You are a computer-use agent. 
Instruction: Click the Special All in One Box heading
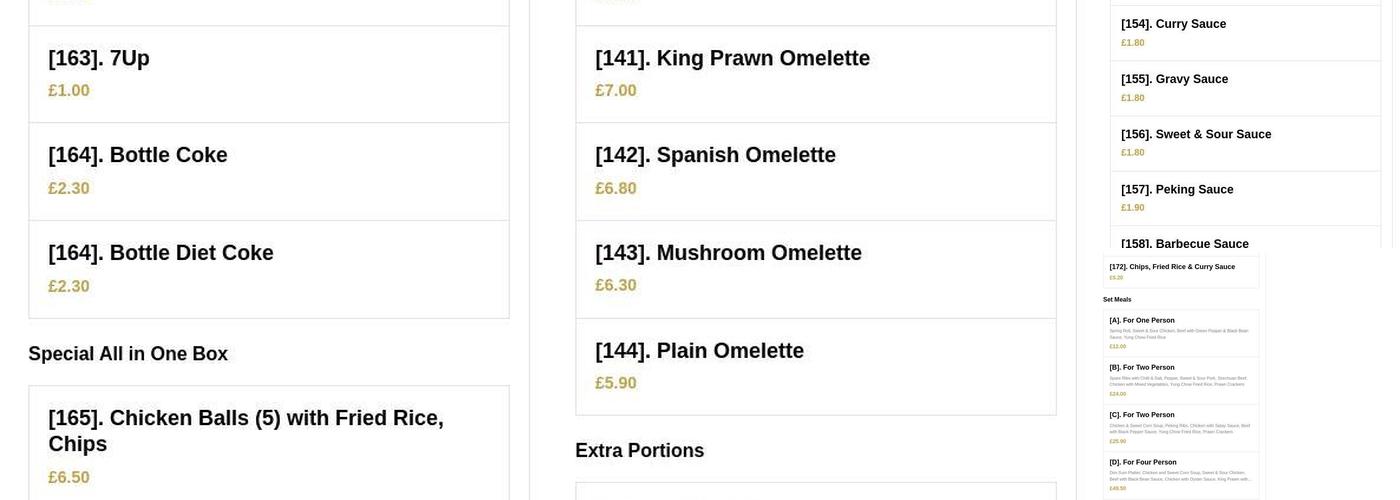(128, 354)
